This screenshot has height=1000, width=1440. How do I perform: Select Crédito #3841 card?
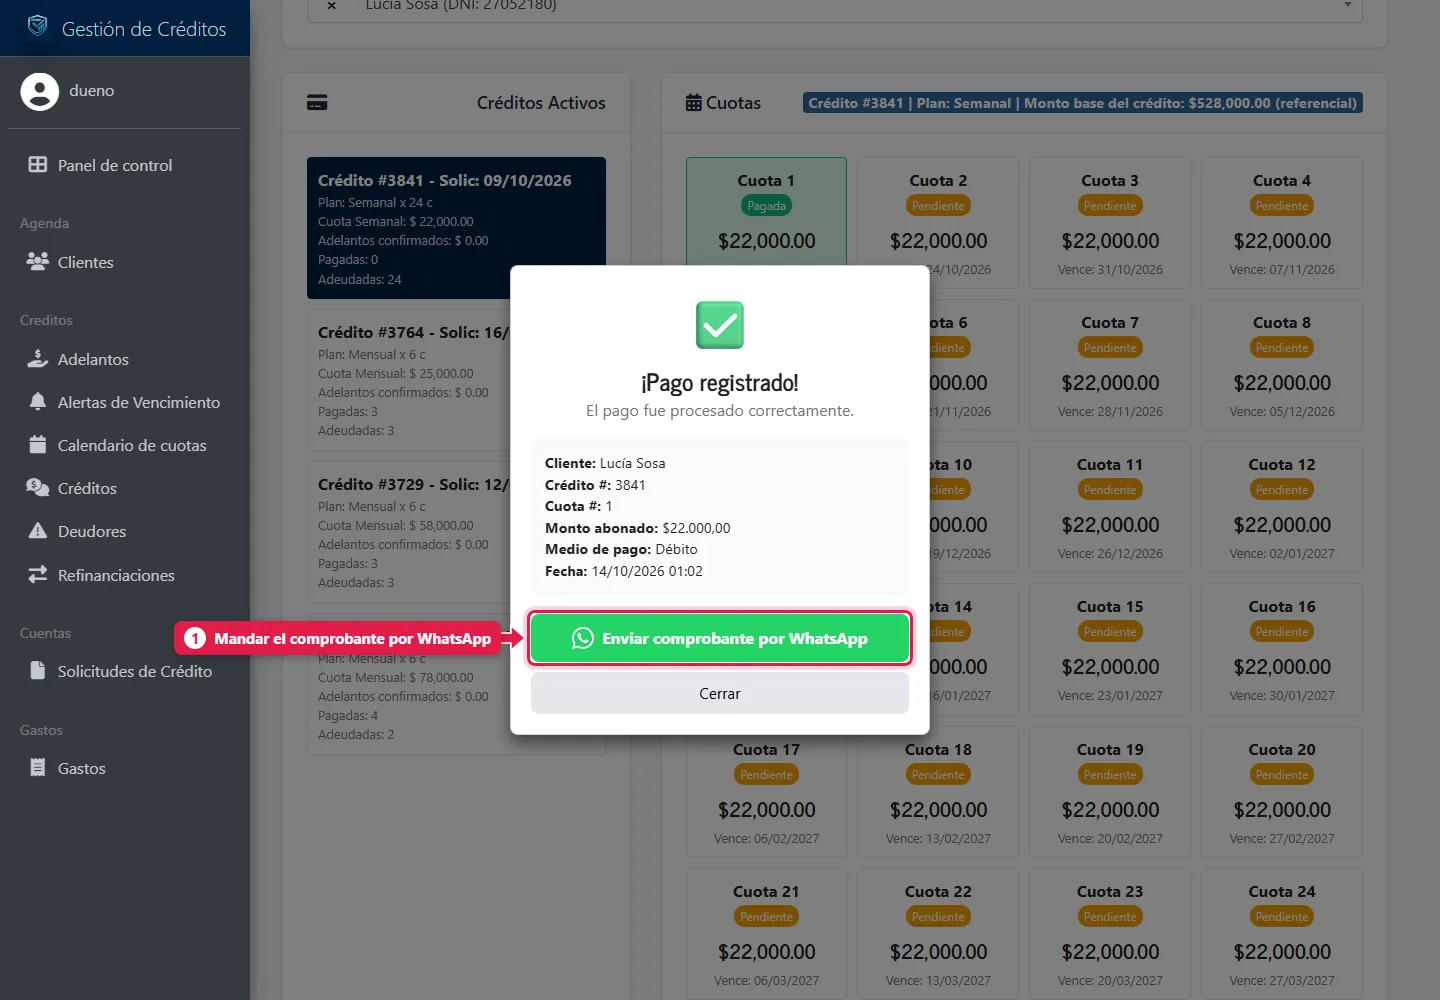(456, 228)
